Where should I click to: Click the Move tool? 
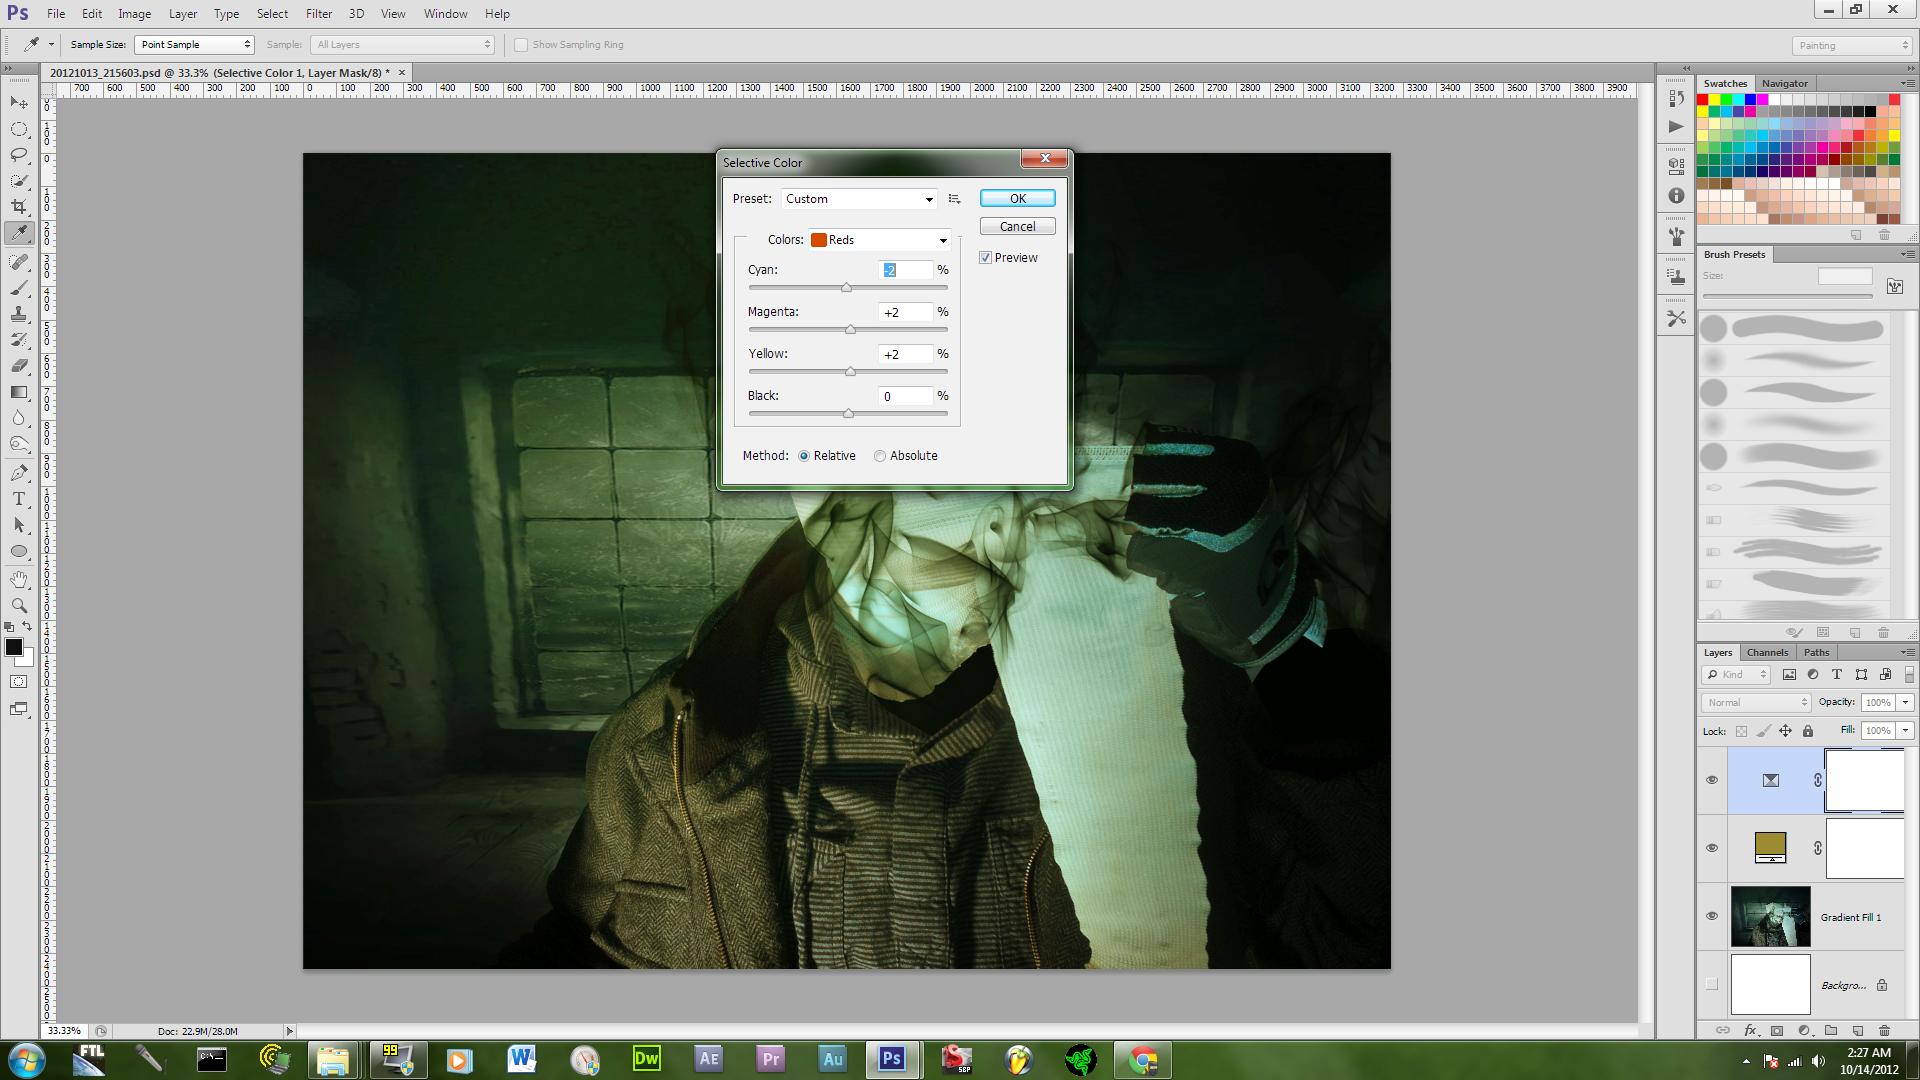pyautogui.click(x=19, y=103)
